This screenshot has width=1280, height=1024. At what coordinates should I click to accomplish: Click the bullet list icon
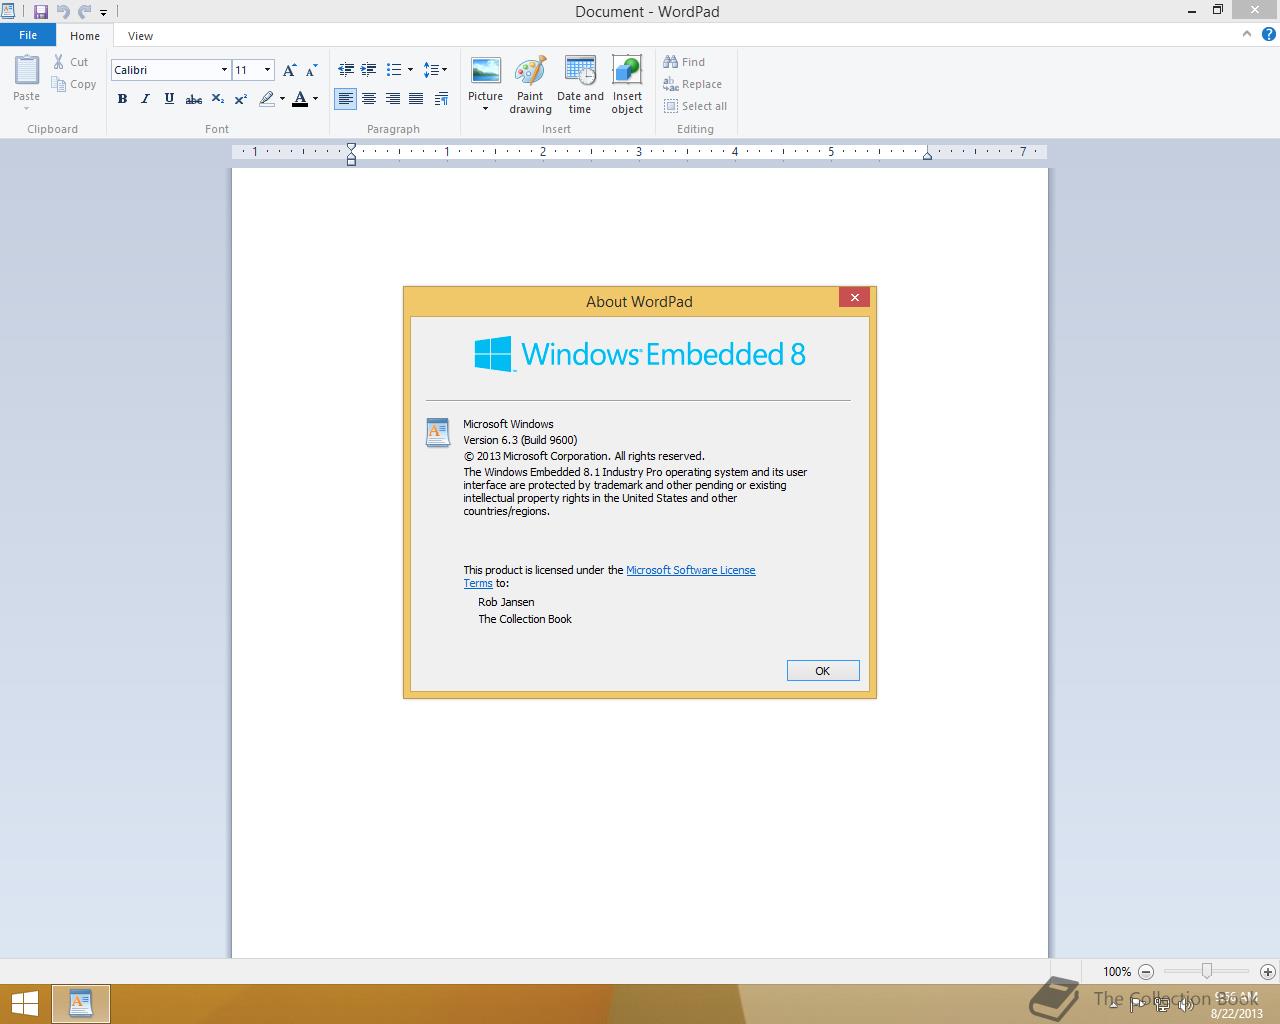click(x=394, y=70)
